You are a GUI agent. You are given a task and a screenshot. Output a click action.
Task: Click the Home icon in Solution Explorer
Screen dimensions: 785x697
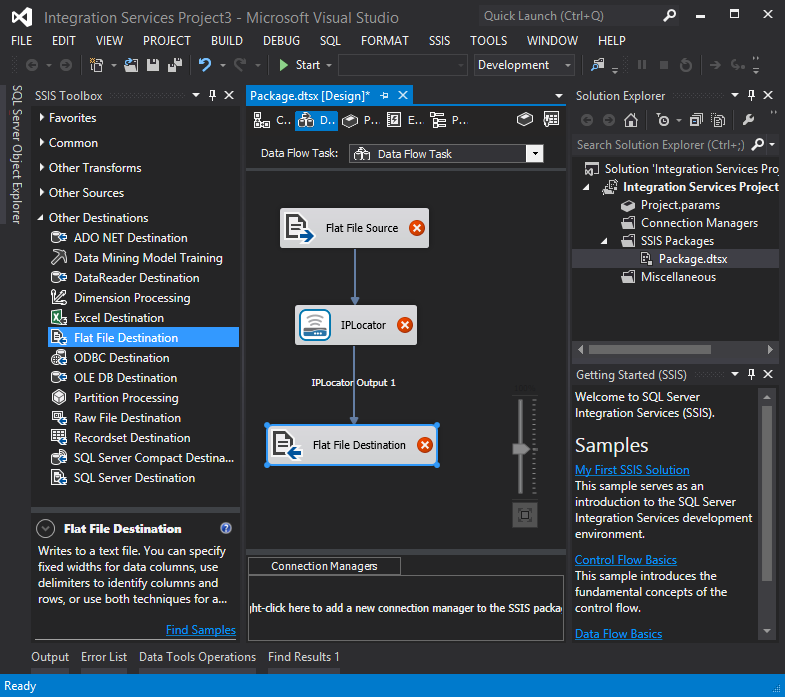pyautogui.click(x=631, y=120)
